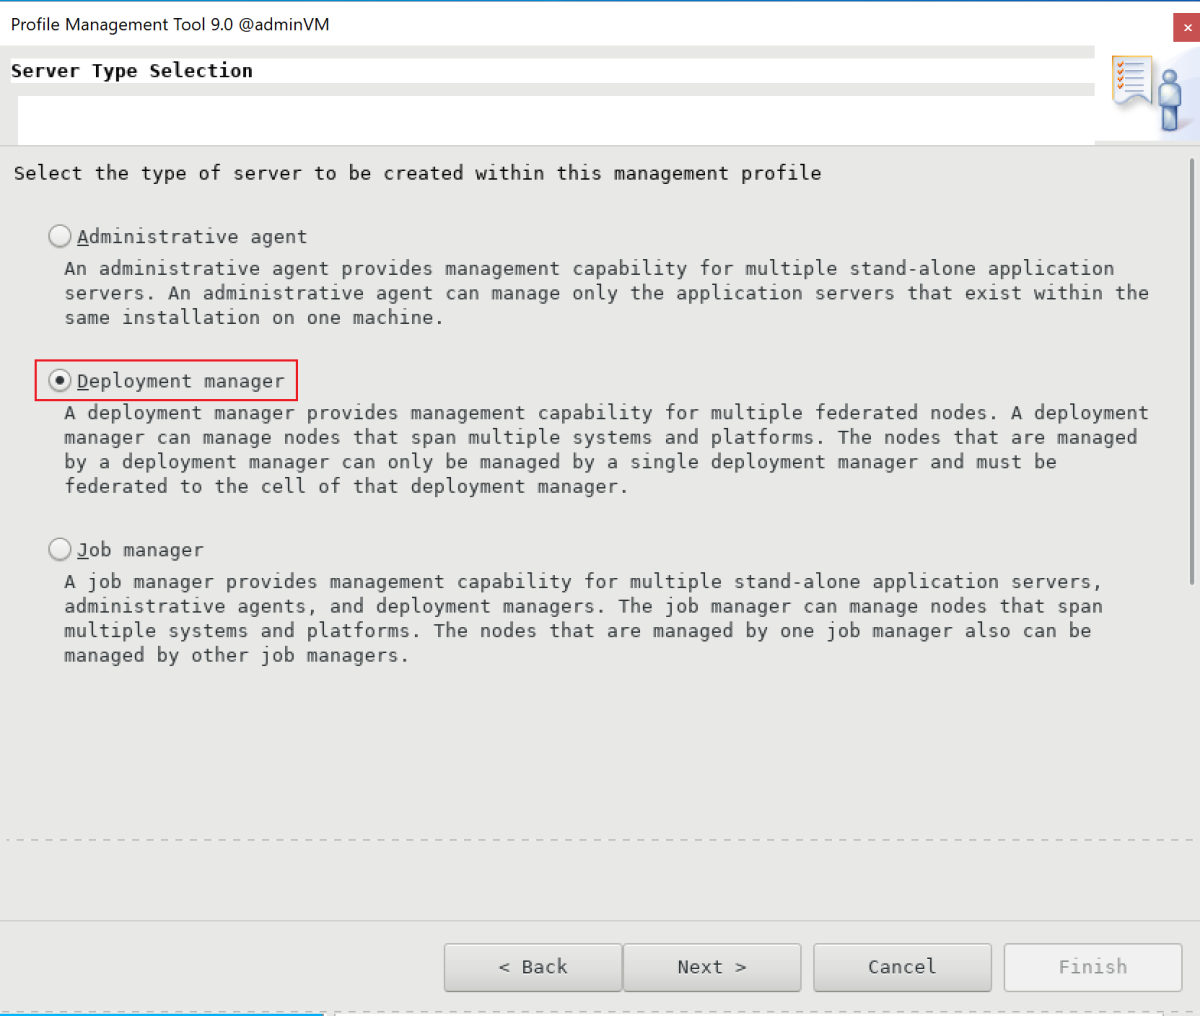Click the Back button

tap(532, 967)
